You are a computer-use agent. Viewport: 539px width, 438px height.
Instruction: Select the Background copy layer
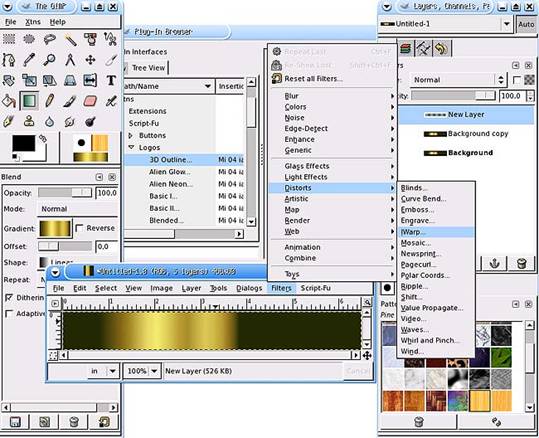(x=467, y=134)
